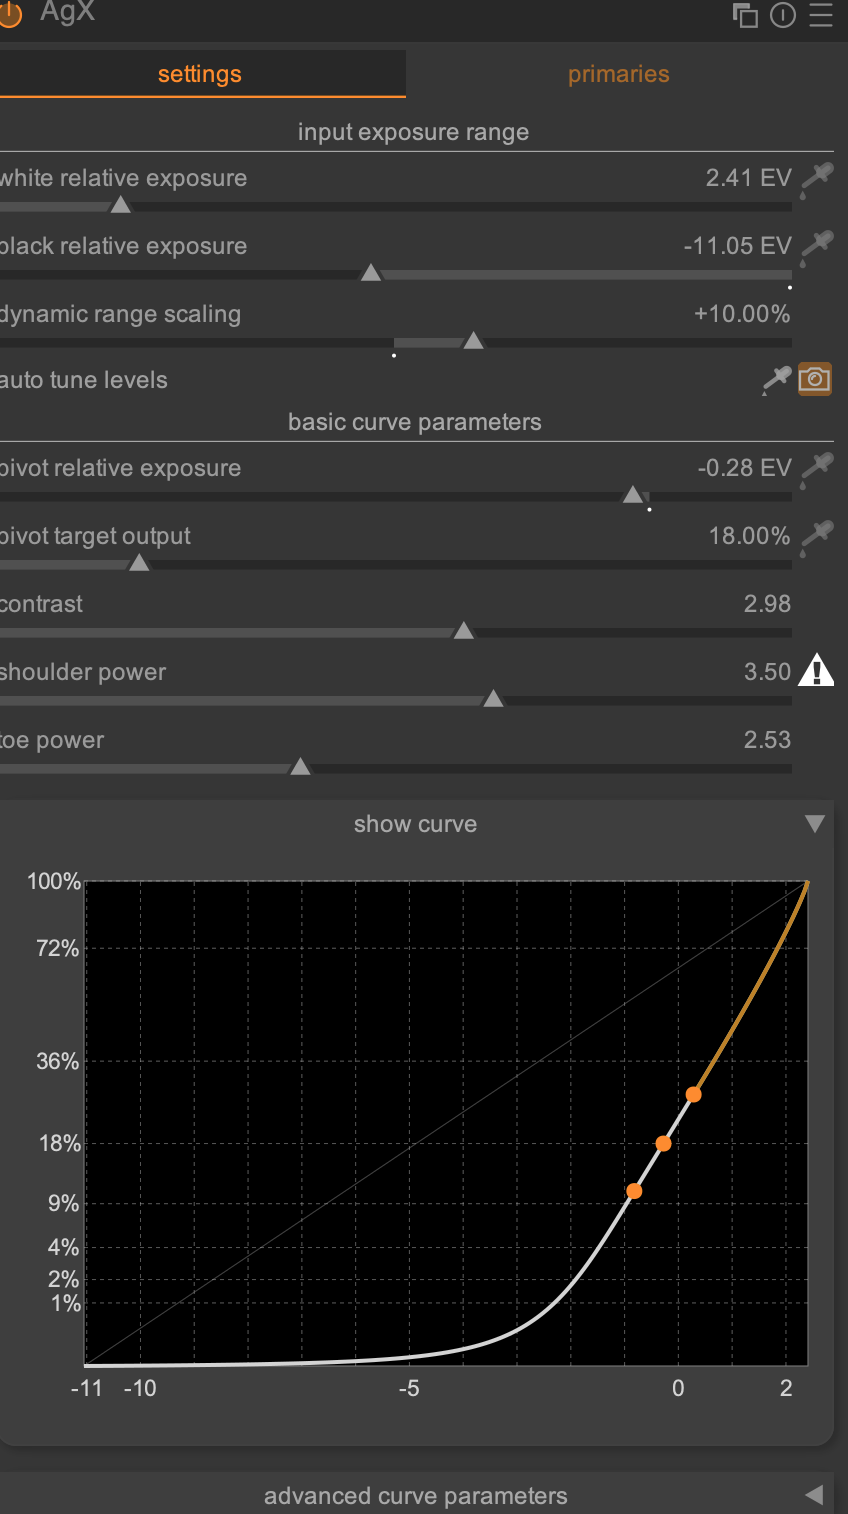Open AgX presets hamburger menu
The image size is (848, 1514).
821,15
